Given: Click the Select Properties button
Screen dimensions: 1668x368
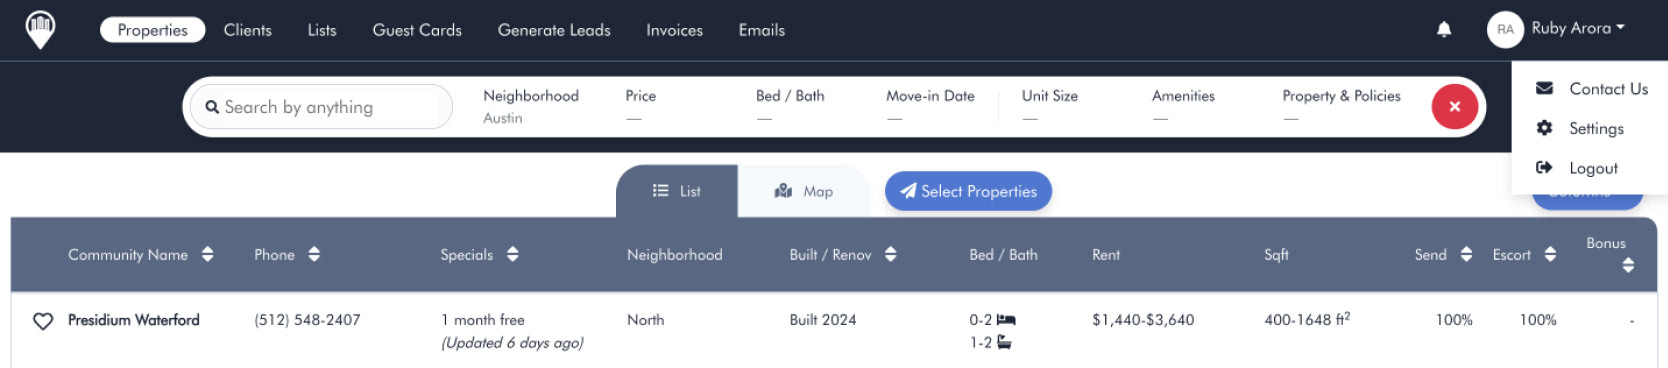Looking at the screenshot, I should 968,191.
